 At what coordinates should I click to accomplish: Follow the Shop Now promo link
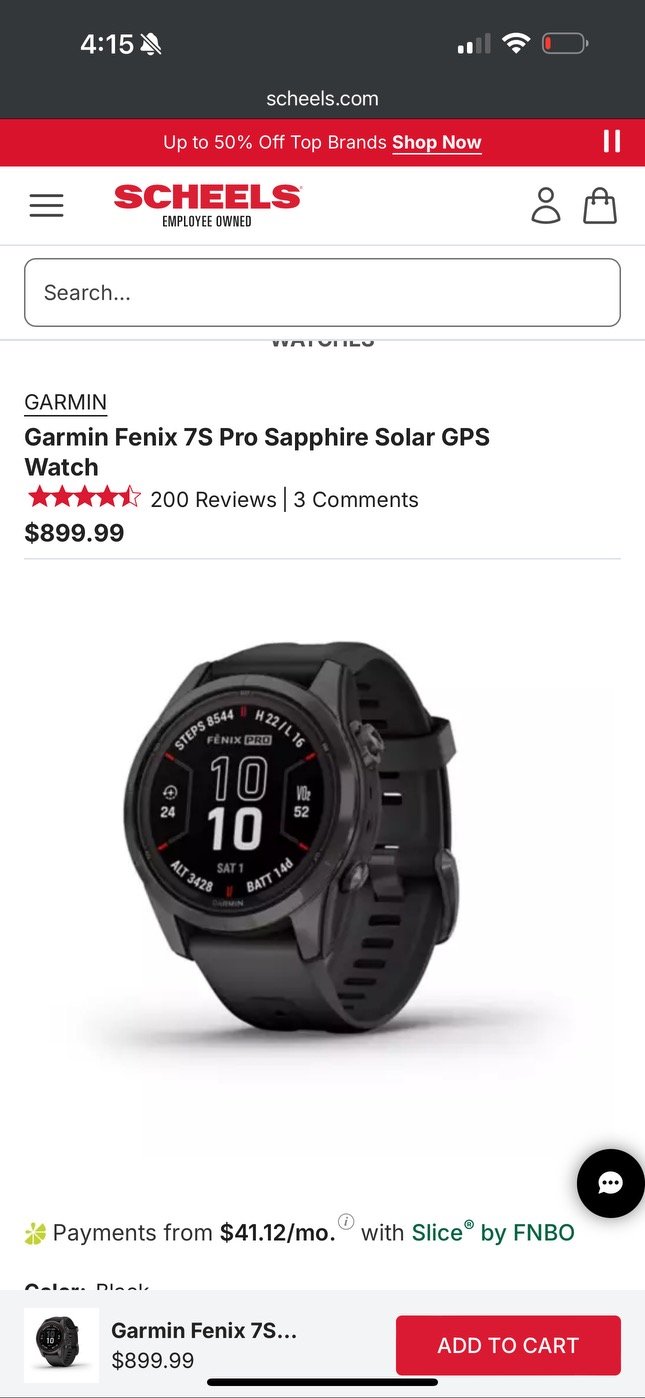pyautogui.click(x=436, y=142)
